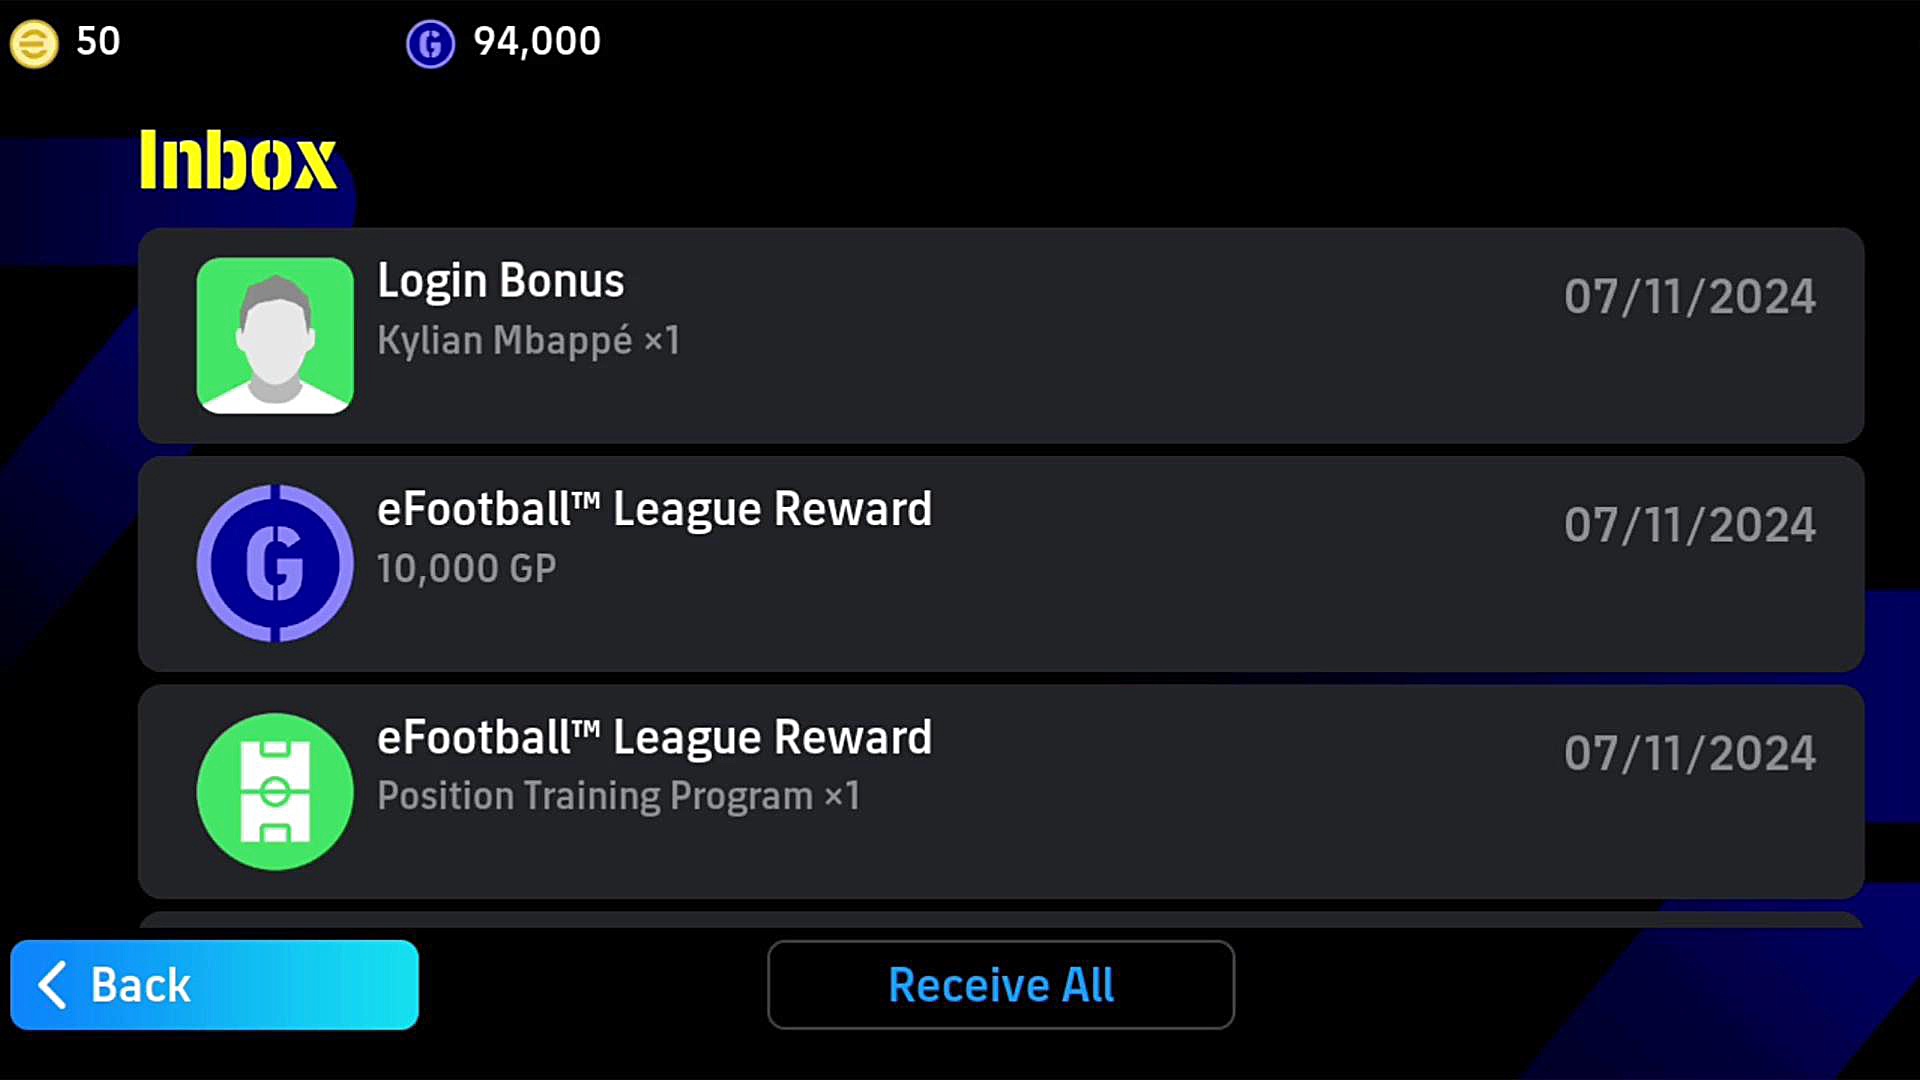Open the Login Bonus message

click(x=1001, y=336)
